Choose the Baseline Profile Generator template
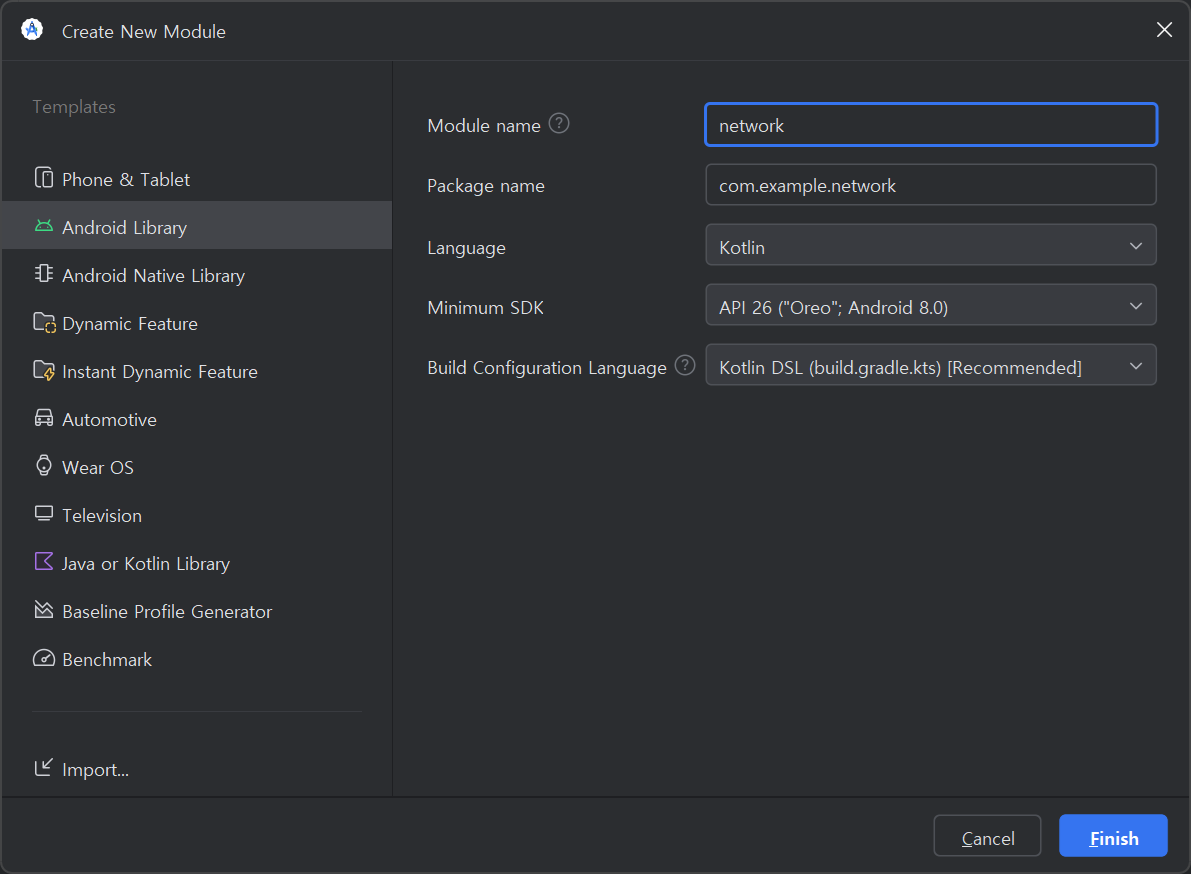 (x=197, y=611)
